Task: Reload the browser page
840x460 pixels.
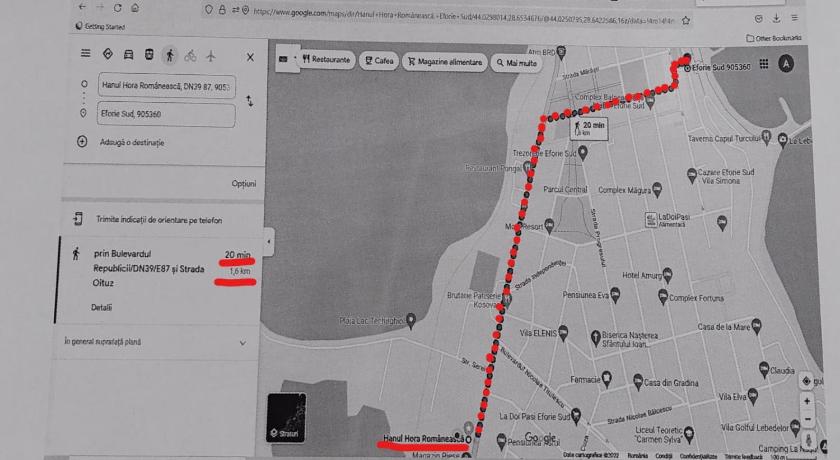Action: tap(117, 8)
